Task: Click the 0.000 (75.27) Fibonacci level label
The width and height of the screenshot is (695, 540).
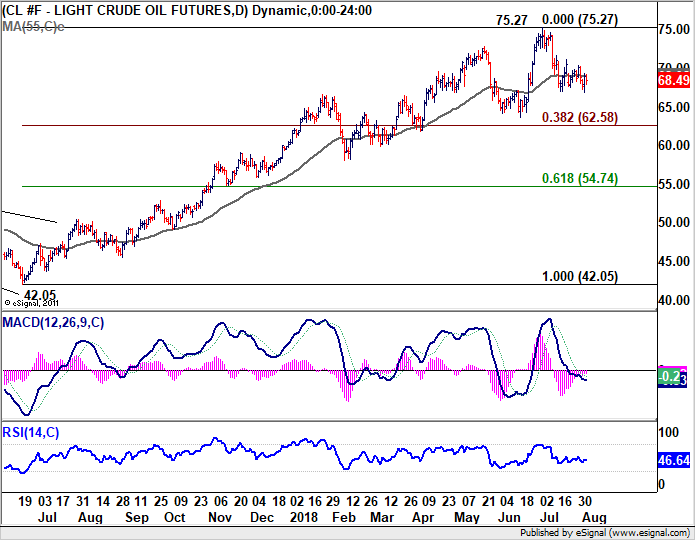Action: (x=580, y=20)
